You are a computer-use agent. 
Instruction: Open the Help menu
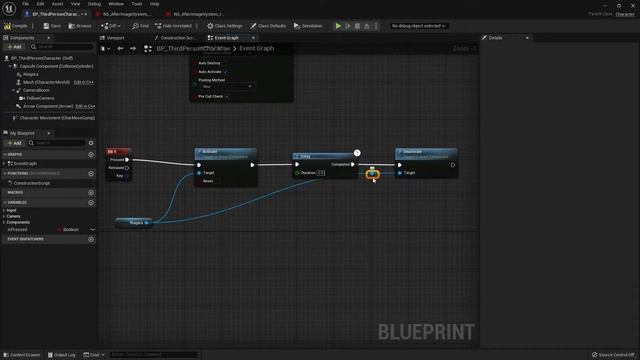point(154,4)
